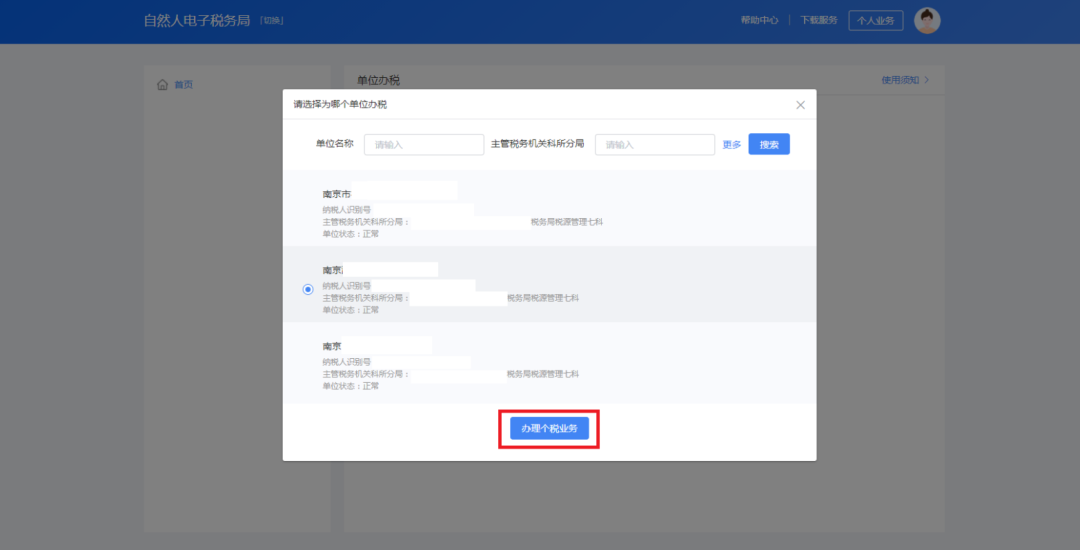Open 使用须知 link

click(x=900, y=80)
